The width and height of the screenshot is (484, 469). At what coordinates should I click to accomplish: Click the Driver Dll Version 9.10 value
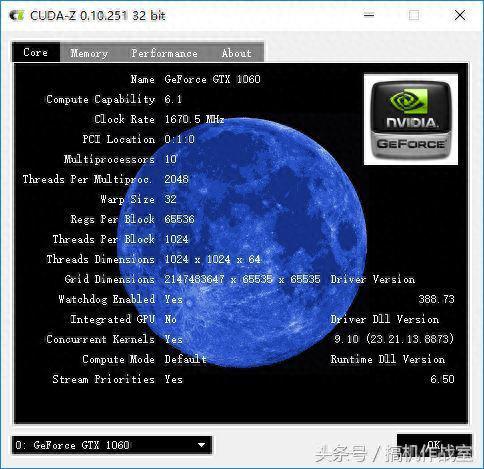pos(394,339)
